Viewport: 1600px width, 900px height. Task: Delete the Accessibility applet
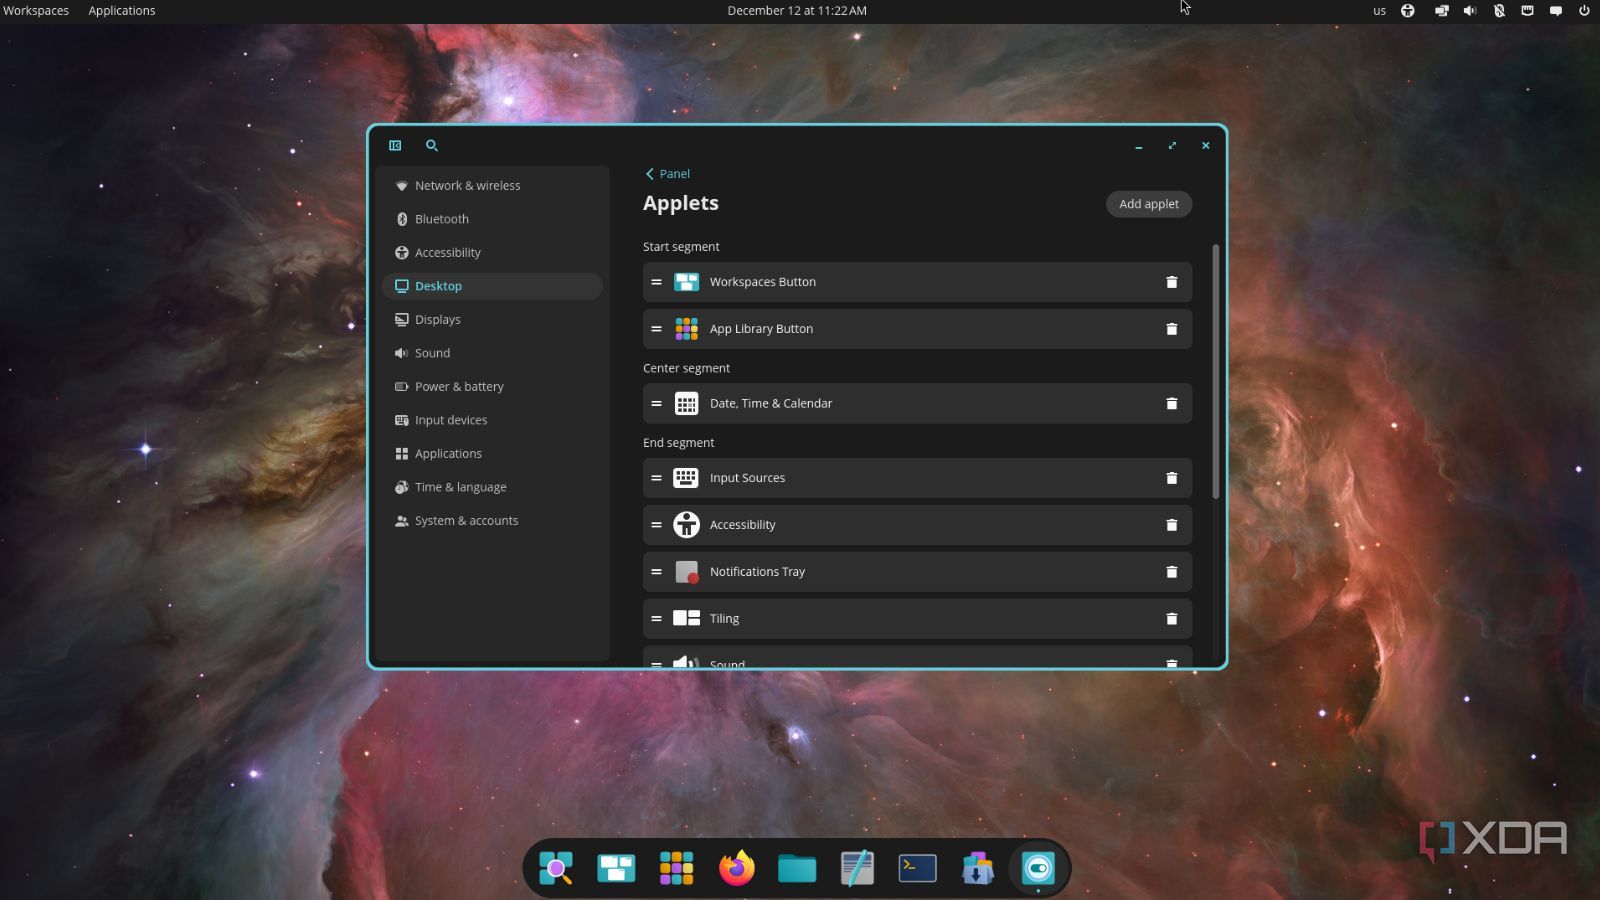1171,525
